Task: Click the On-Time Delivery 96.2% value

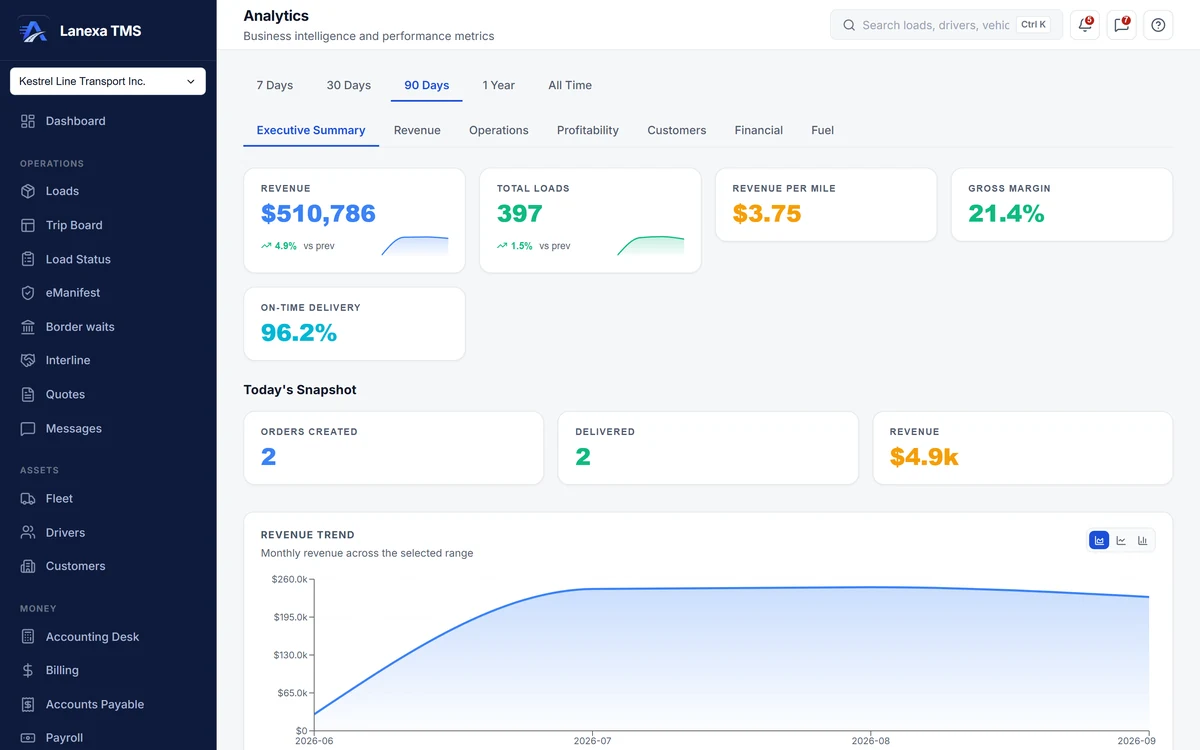Action: pyautogui.click(x=299, y=333)
